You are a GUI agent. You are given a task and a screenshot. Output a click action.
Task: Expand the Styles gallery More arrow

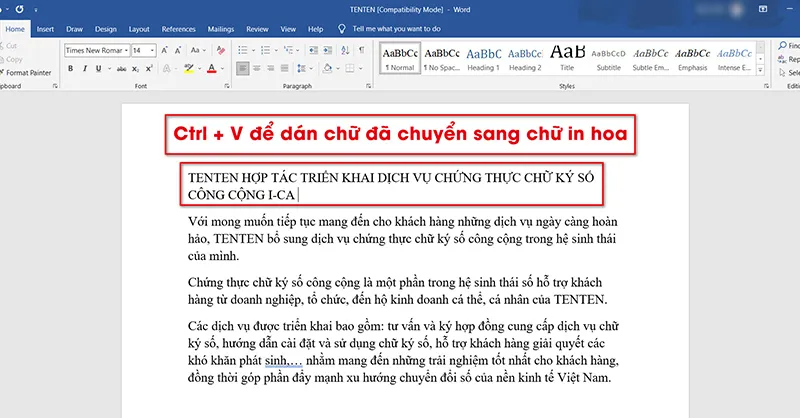(x=760, y=70)
